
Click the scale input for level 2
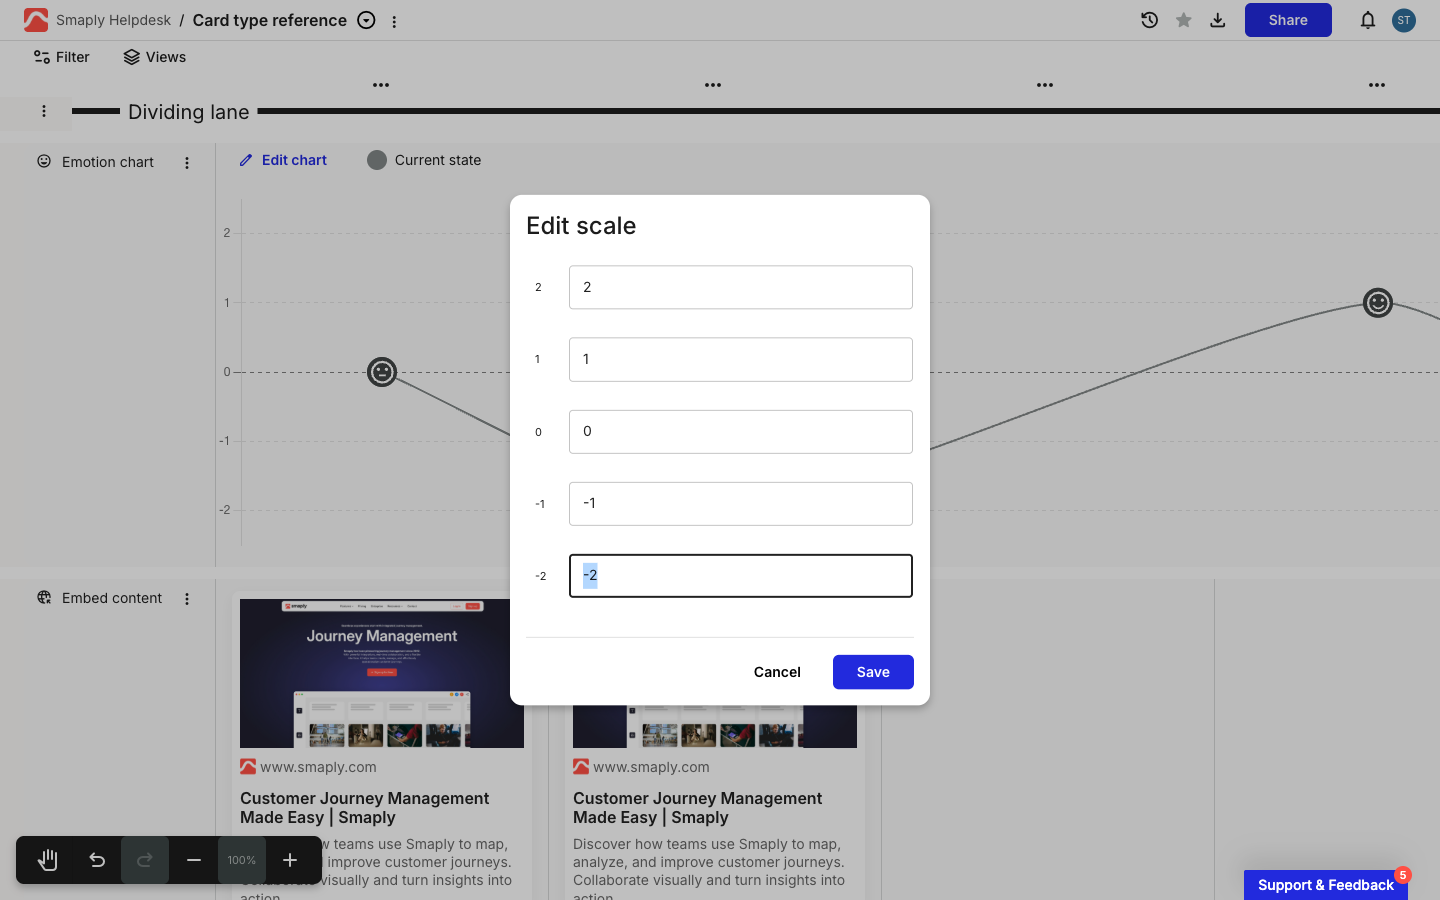[741, 287]
